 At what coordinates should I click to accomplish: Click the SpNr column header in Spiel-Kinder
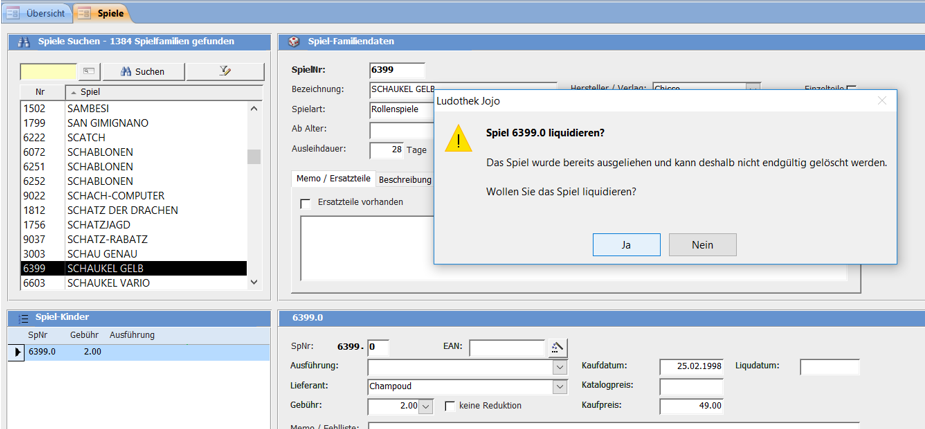(x=38, y=335)
